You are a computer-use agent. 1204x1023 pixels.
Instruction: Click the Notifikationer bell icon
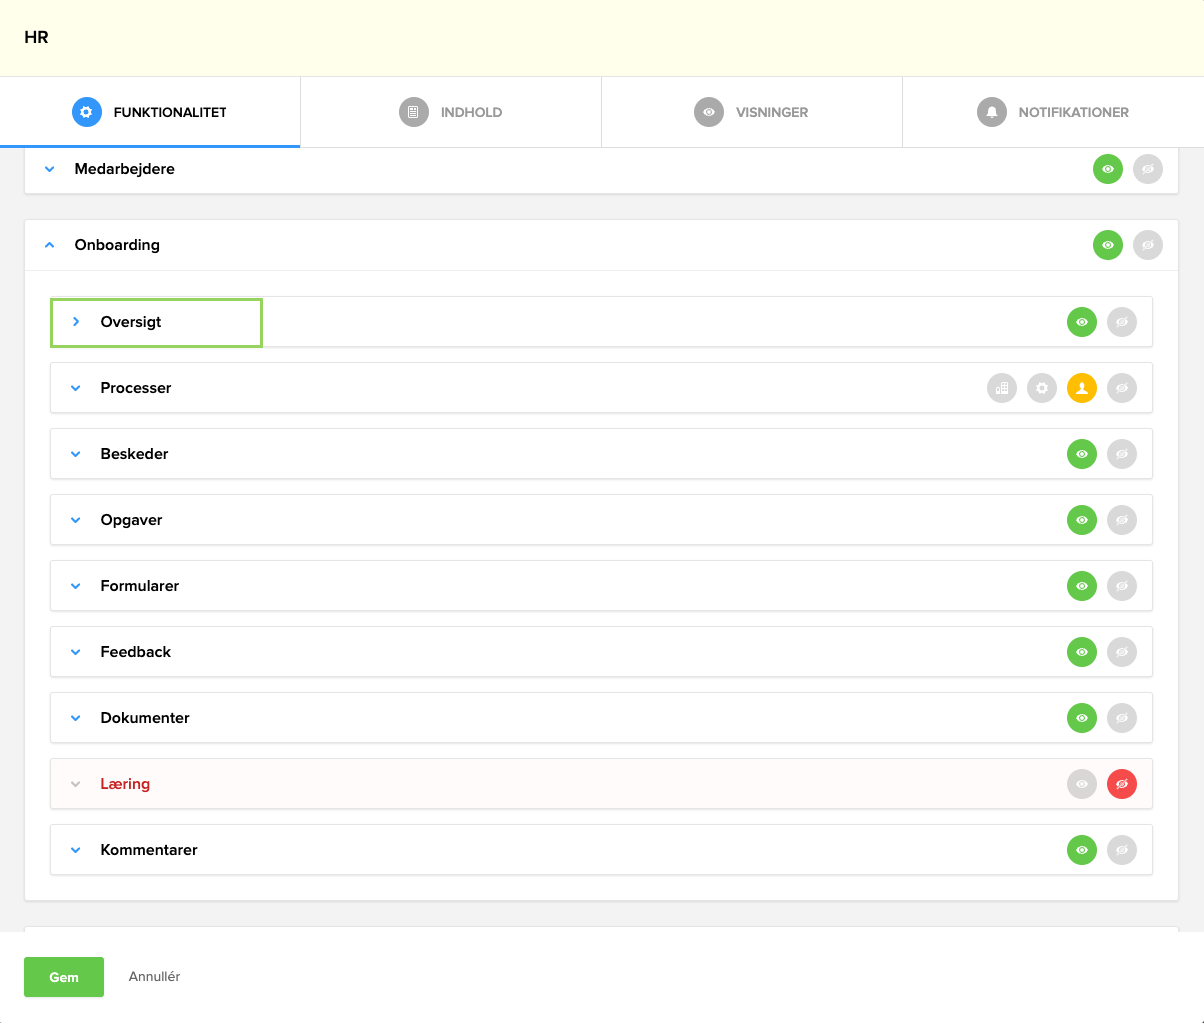point(991,111)
